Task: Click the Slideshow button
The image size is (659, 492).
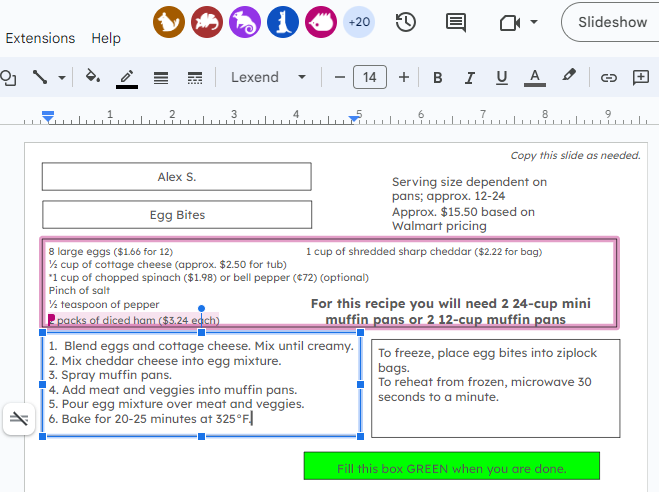Action: [612, 22]
